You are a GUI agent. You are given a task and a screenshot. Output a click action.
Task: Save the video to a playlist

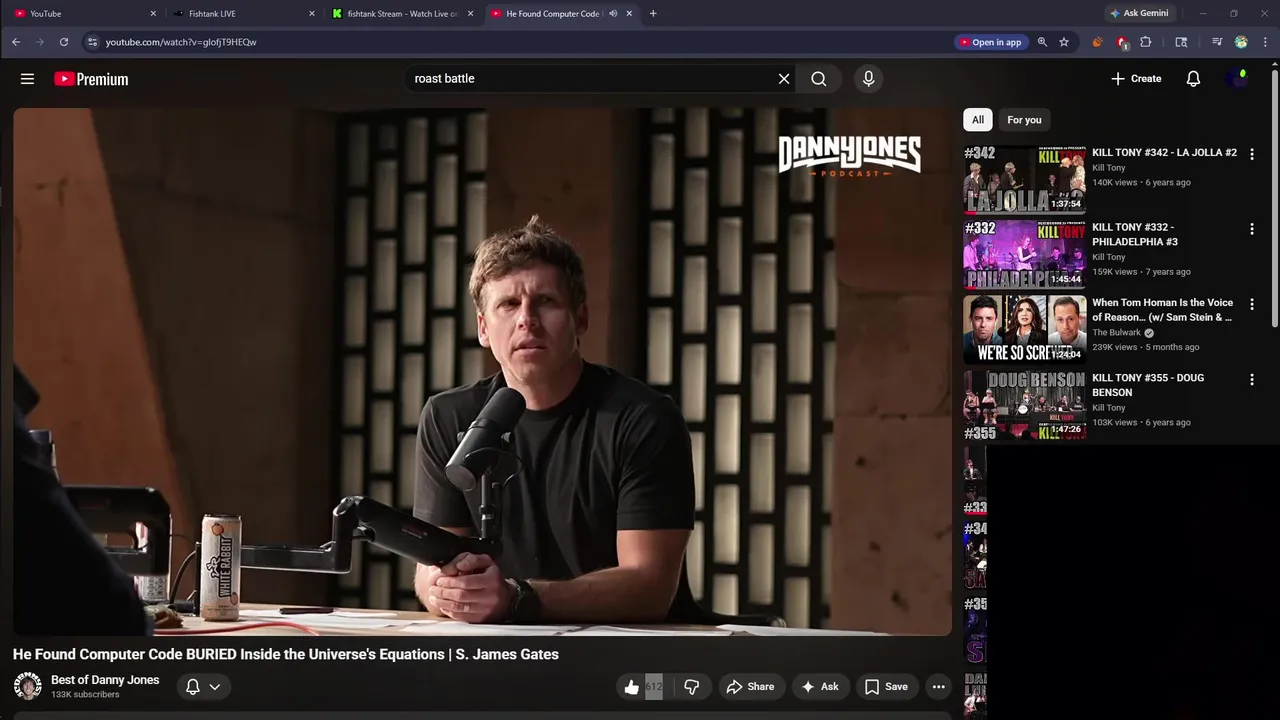tap(886, 687)
